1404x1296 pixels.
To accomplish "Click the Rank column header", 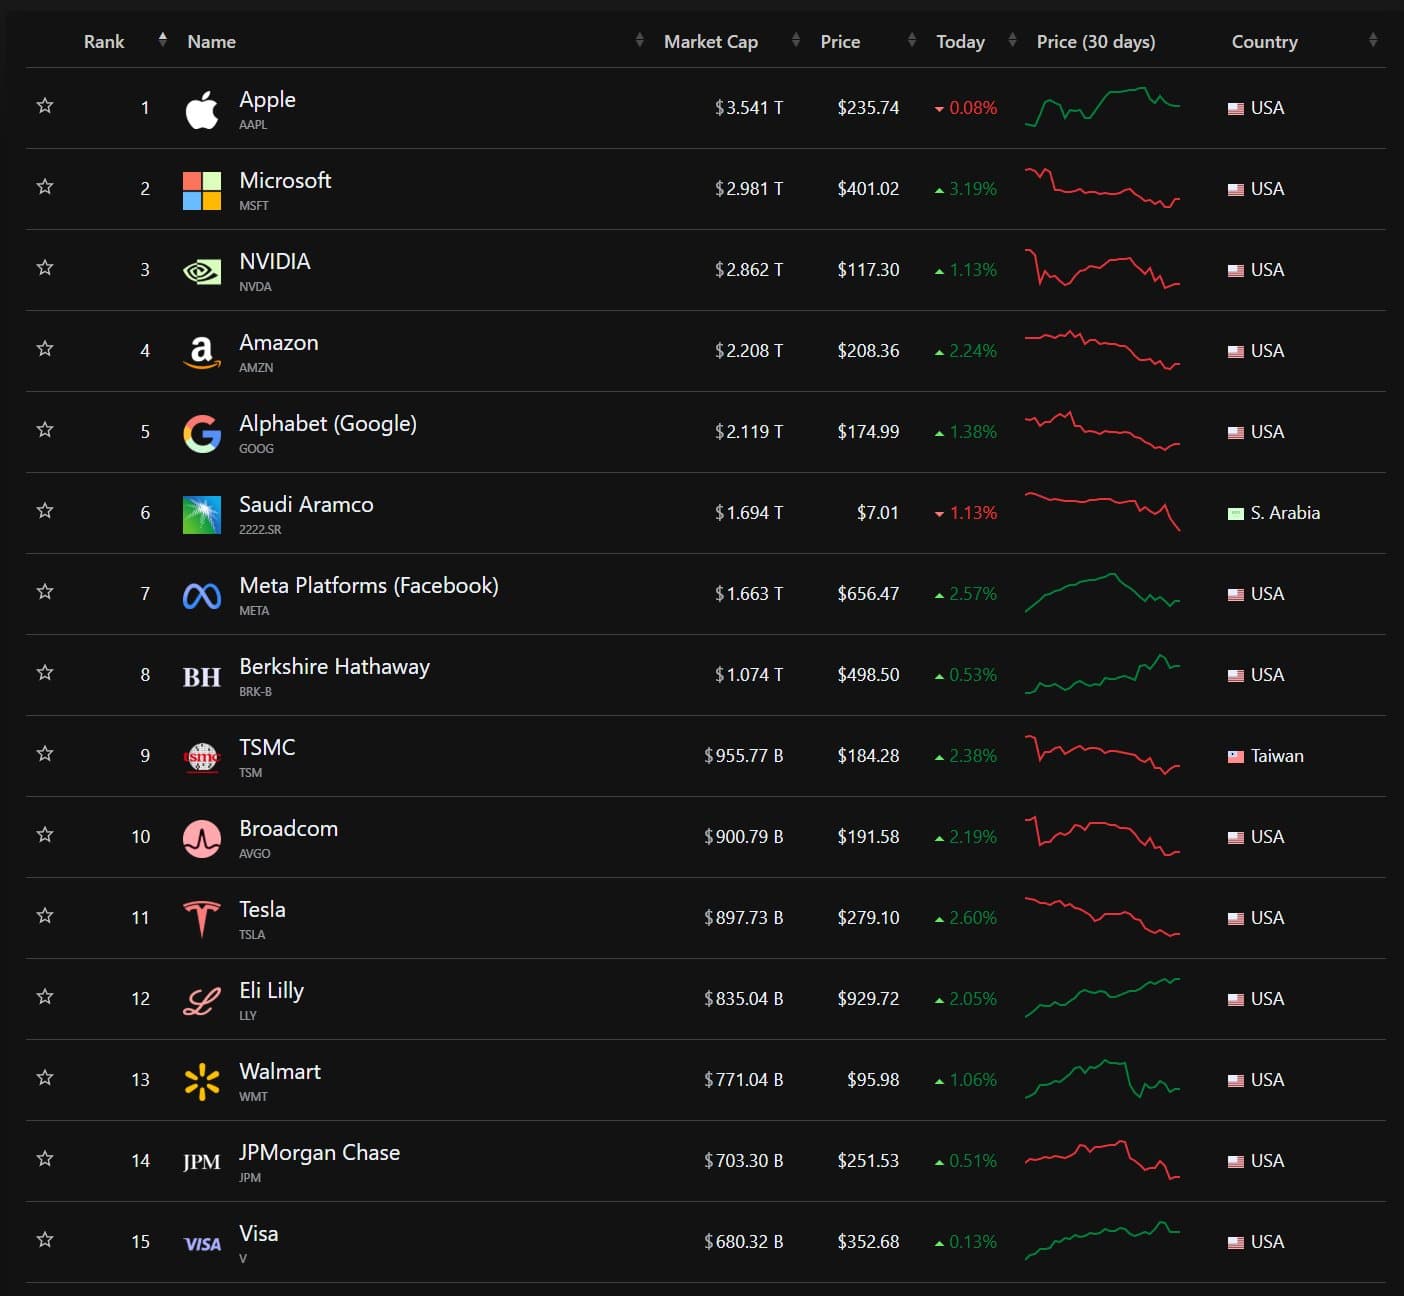I will [104, 41].
